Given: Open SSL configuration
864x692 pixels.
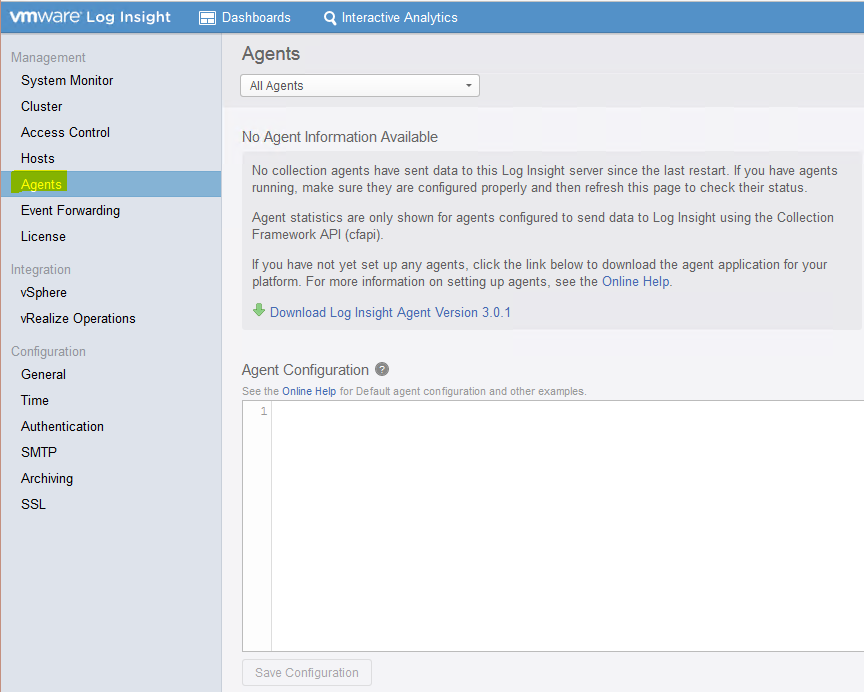Looking at the screenshot, I should click(33, 504).
